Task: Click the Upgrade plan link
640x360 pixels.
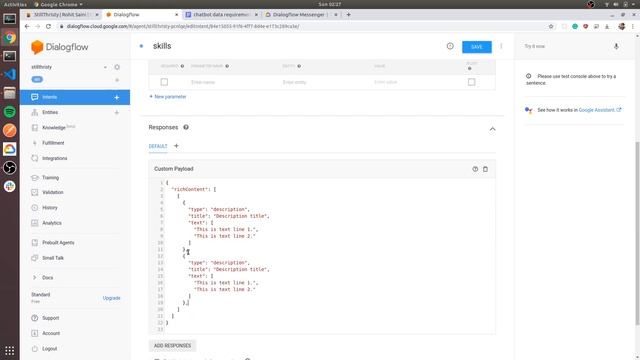Action: pyautogui.click(x=111, y=298)
